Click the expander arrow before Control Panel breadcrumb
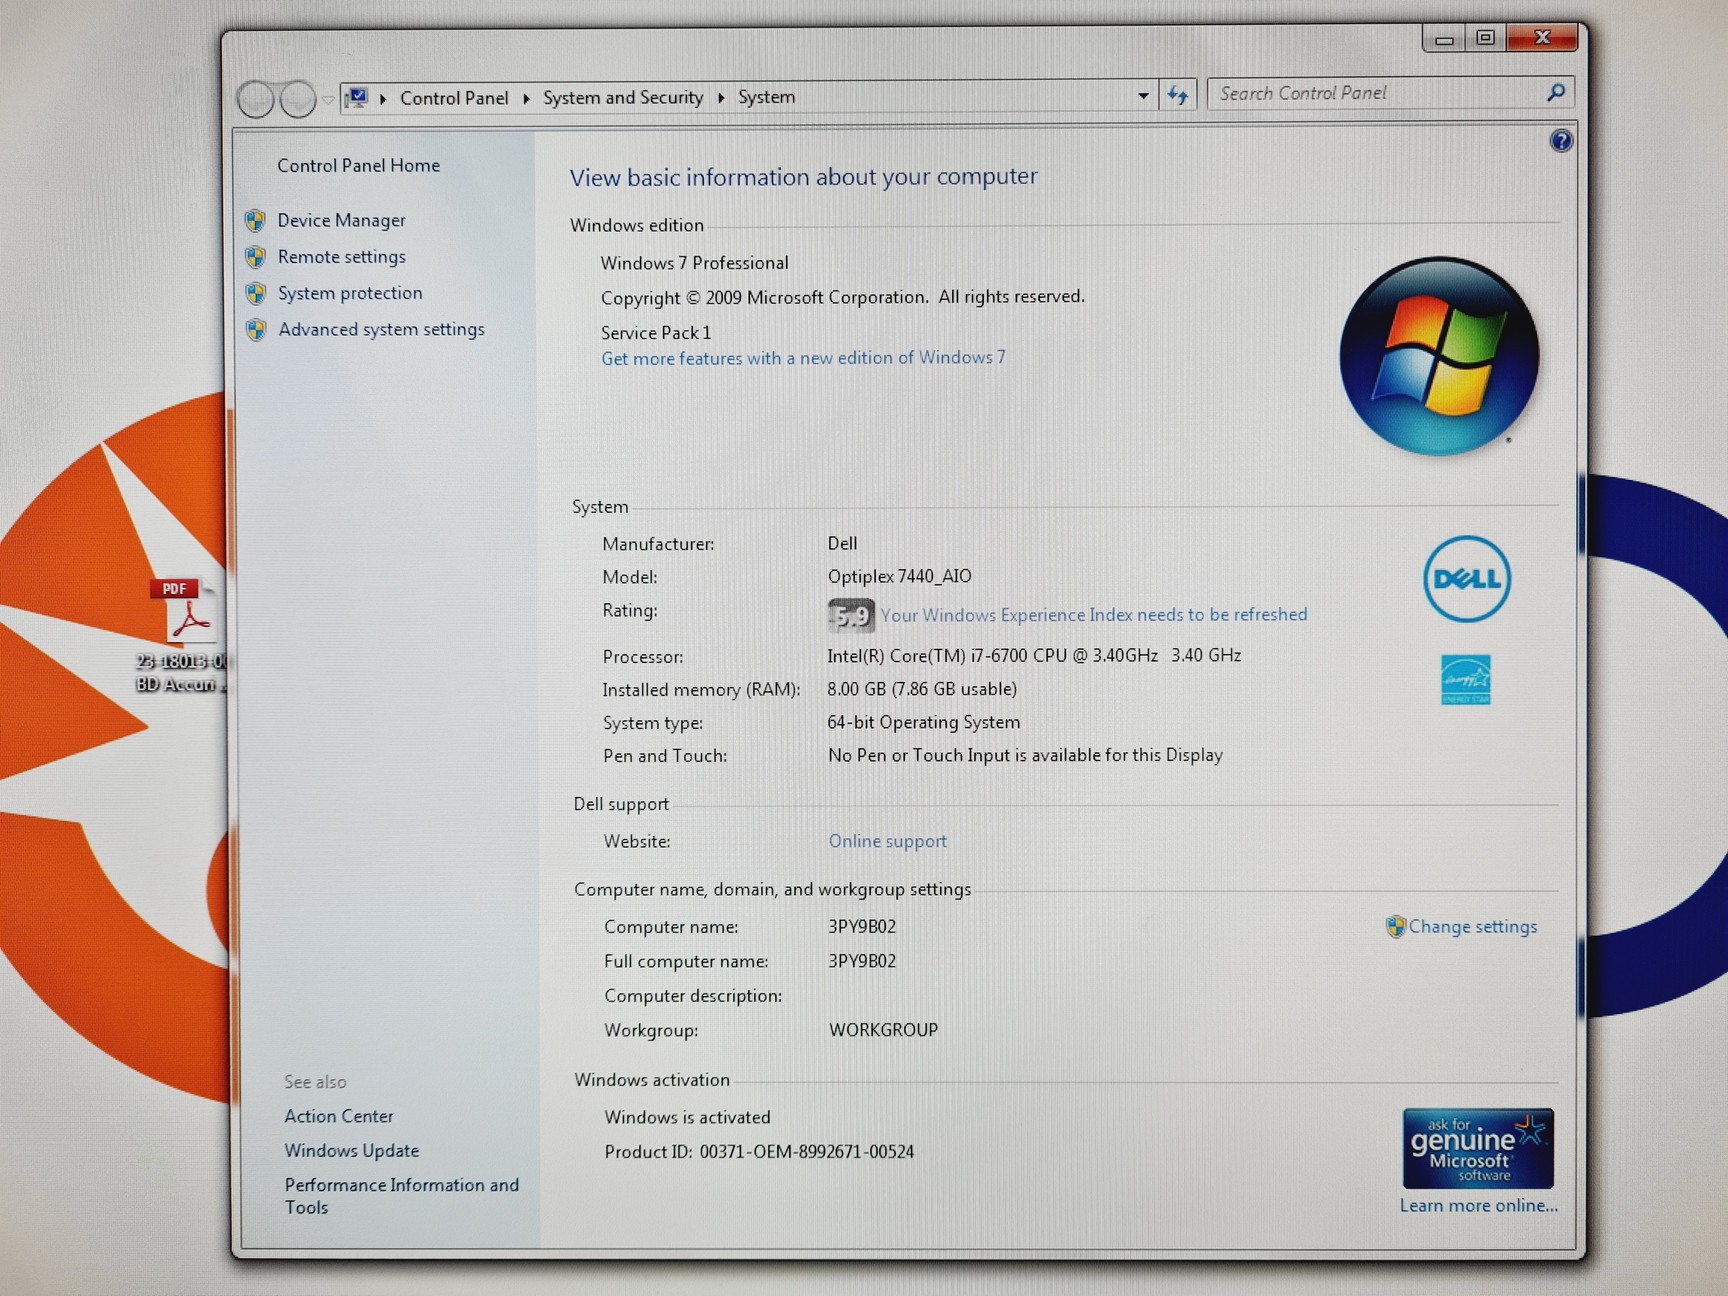The height and width of the screenshot is (1296, 1728). point(383,98)
